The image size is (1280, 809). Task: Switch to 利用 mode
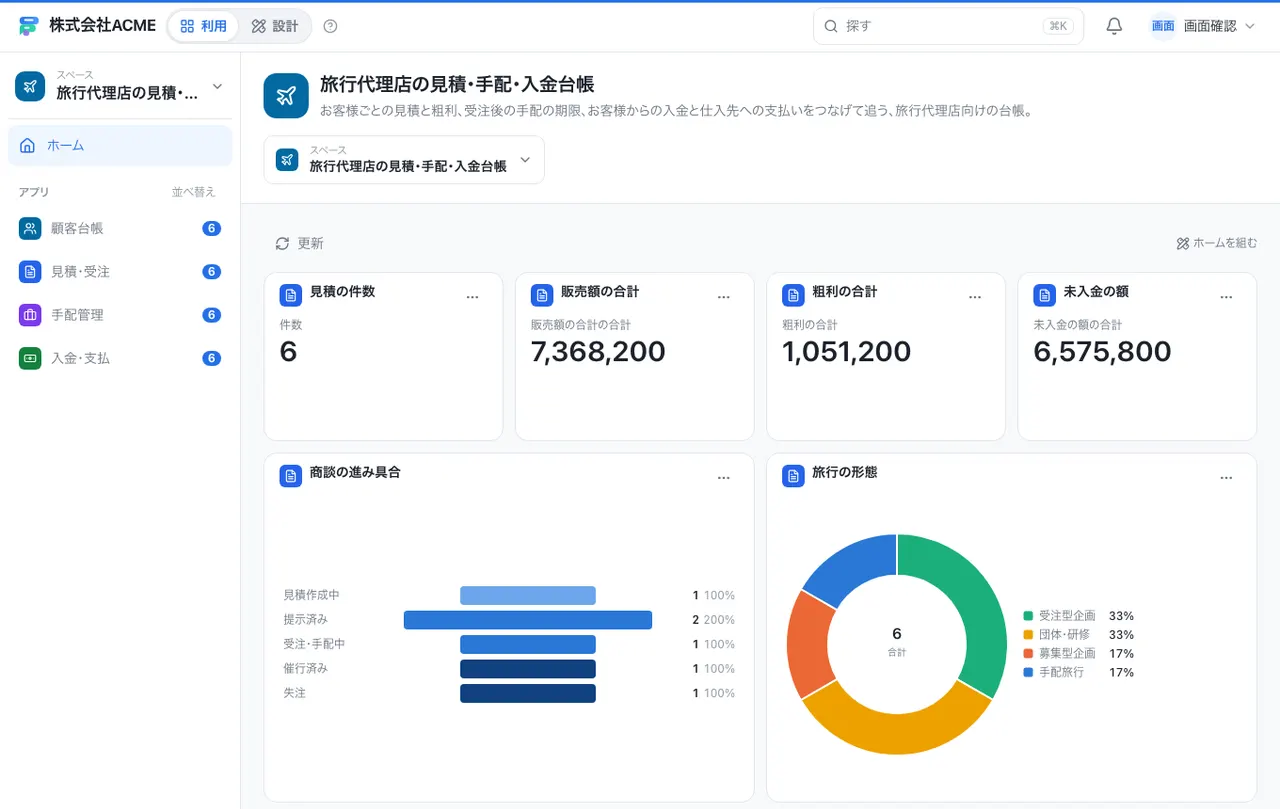[204, 26]
